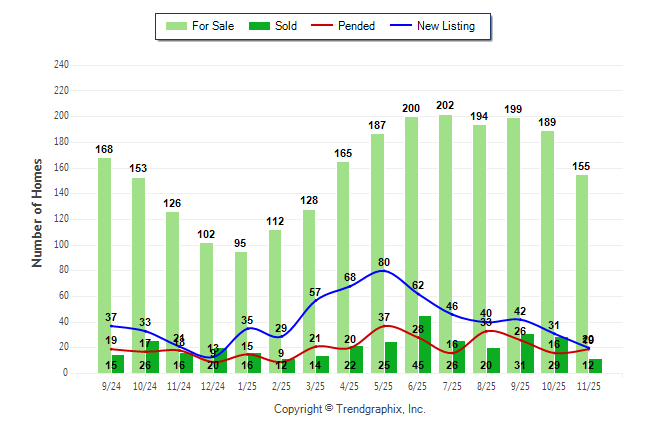Click the red Pended legend line marker
This screenshot has width=646, height=434.
(322, 26)
